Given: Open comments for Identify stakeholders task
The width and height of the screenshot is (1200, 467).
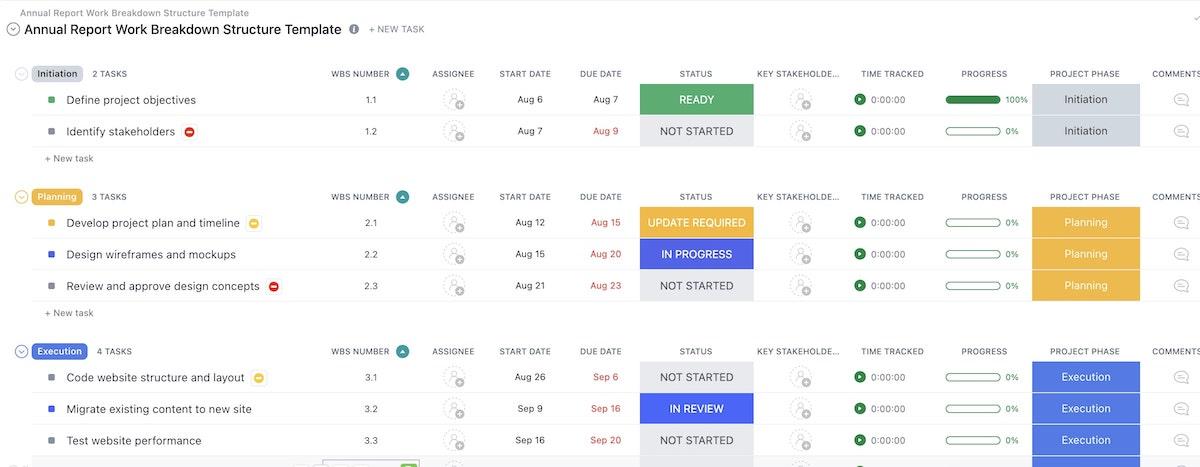Looking at the screenshot, I should point(1181,131).
